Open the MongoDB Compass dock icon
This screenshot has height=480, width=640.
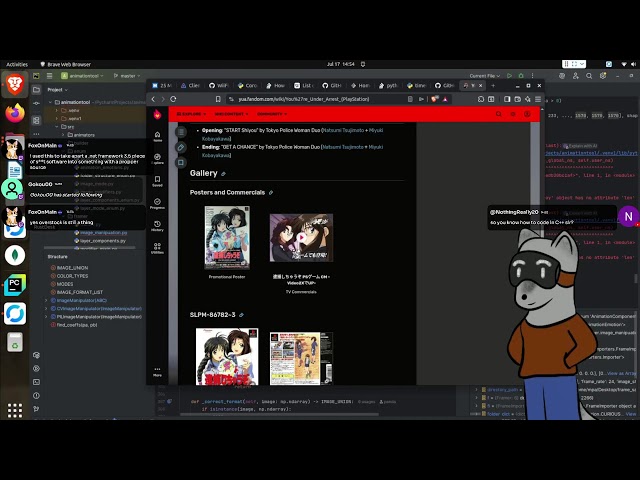coord(15,255)
